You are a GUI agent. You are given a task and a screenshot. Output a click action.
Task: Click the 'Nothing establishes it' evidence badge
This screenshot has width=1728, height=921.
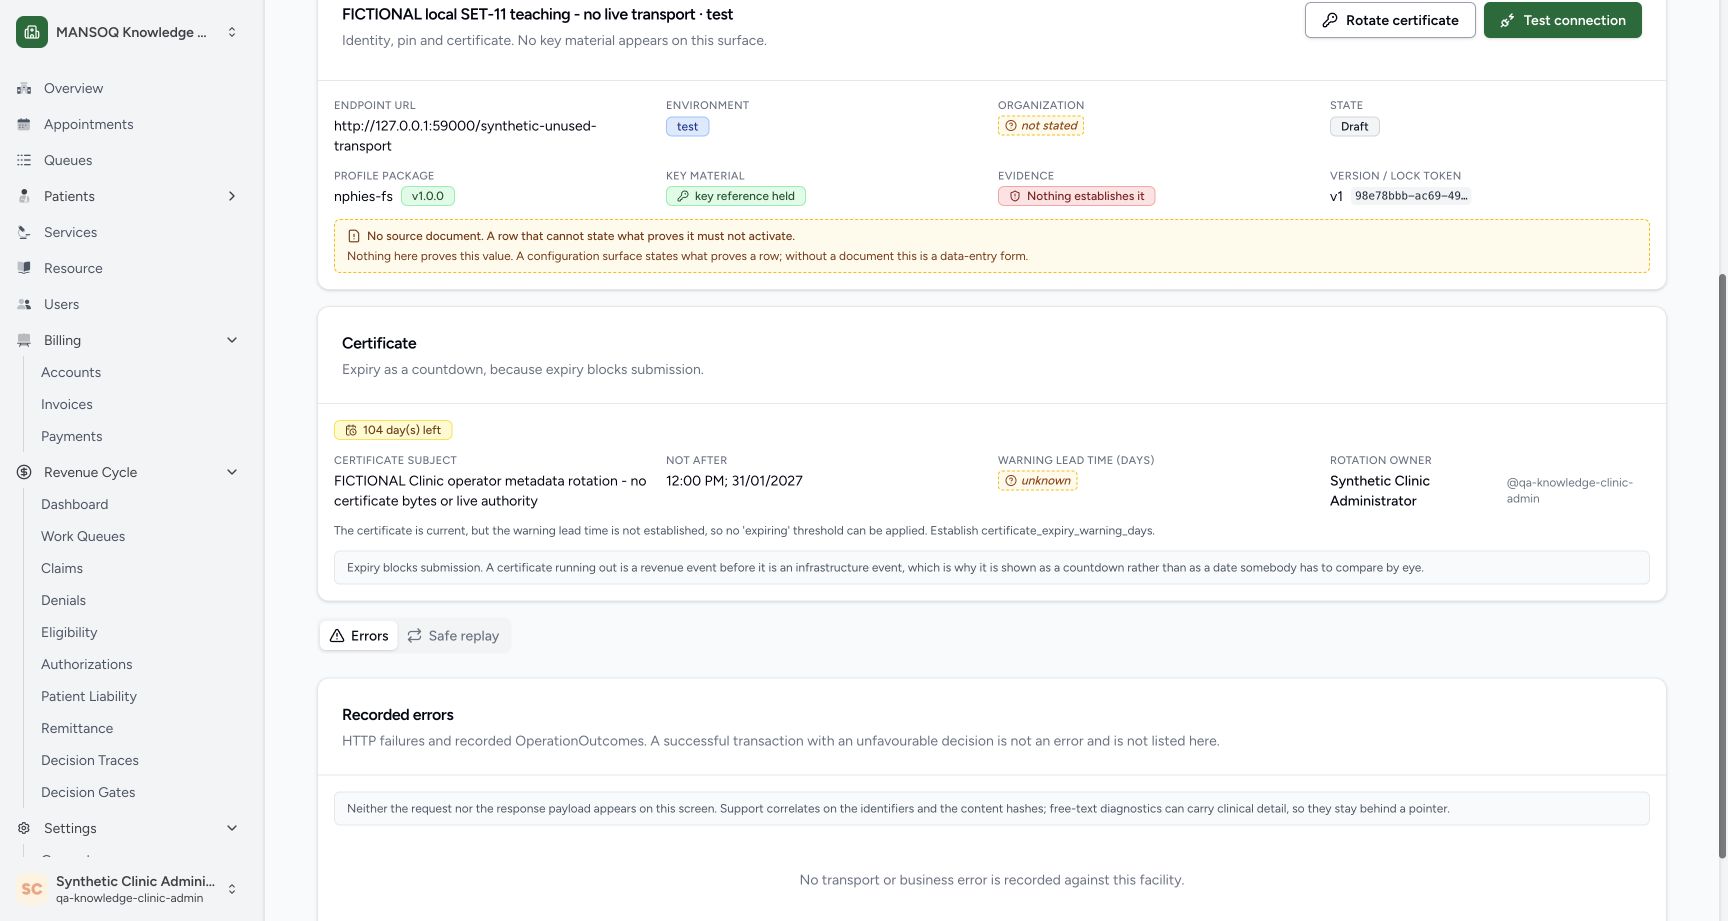pos(1076,196)
